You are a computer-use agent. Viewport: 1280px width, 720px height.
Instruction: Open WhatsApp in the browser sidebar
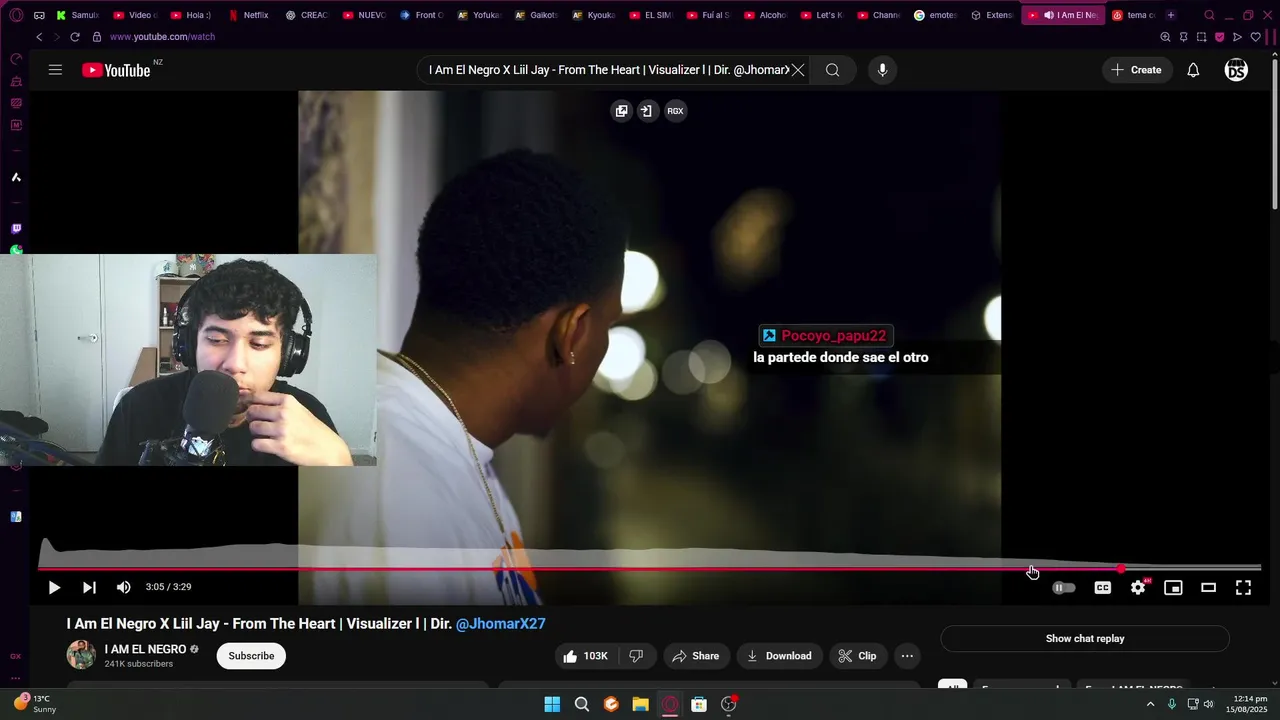(x=16, y=250)
